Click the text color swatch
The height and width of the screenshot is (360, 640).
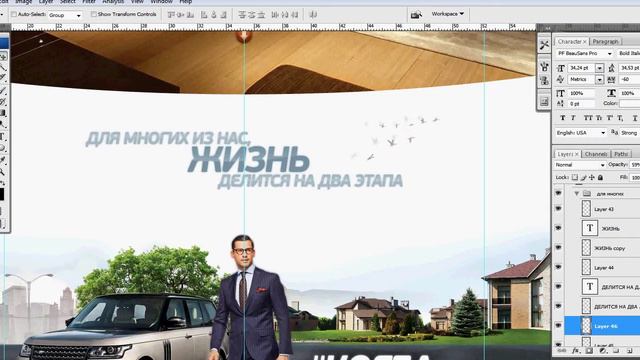click(630, 104)
